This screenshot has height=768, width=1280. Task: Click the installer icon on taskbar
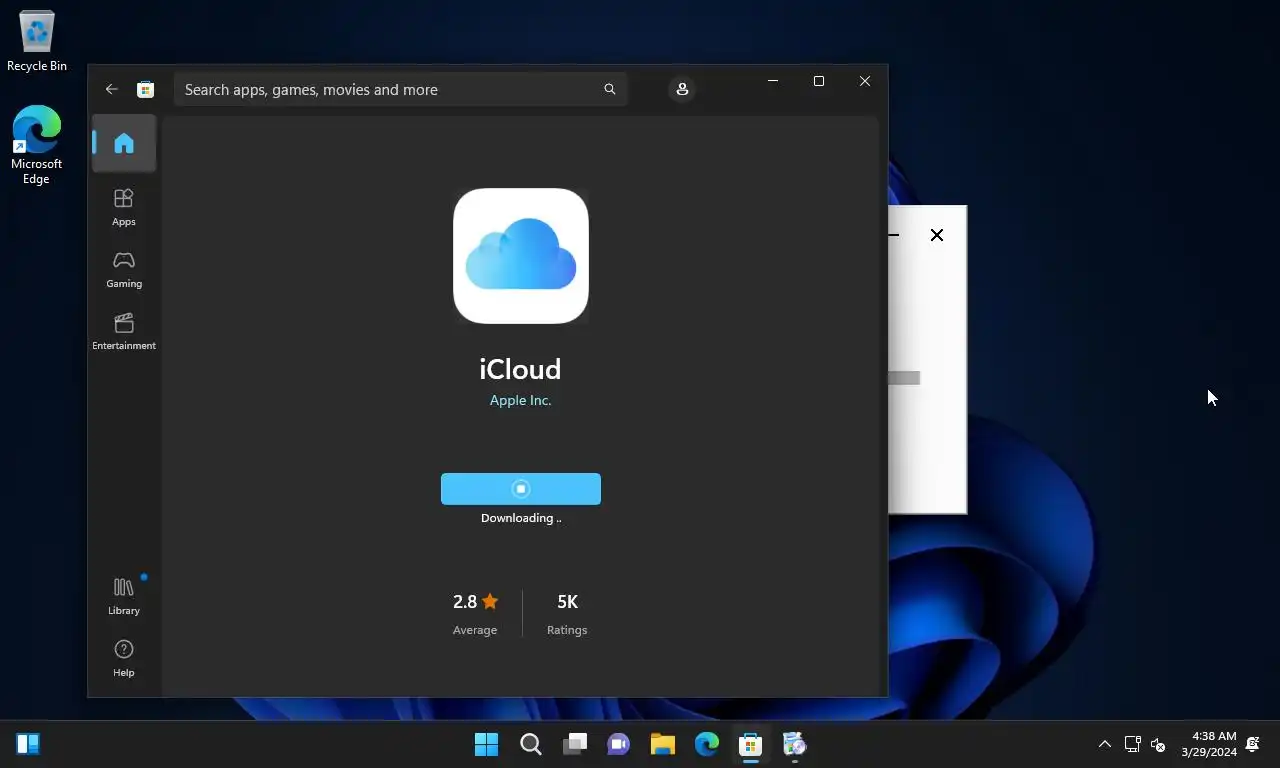point(794,744)
